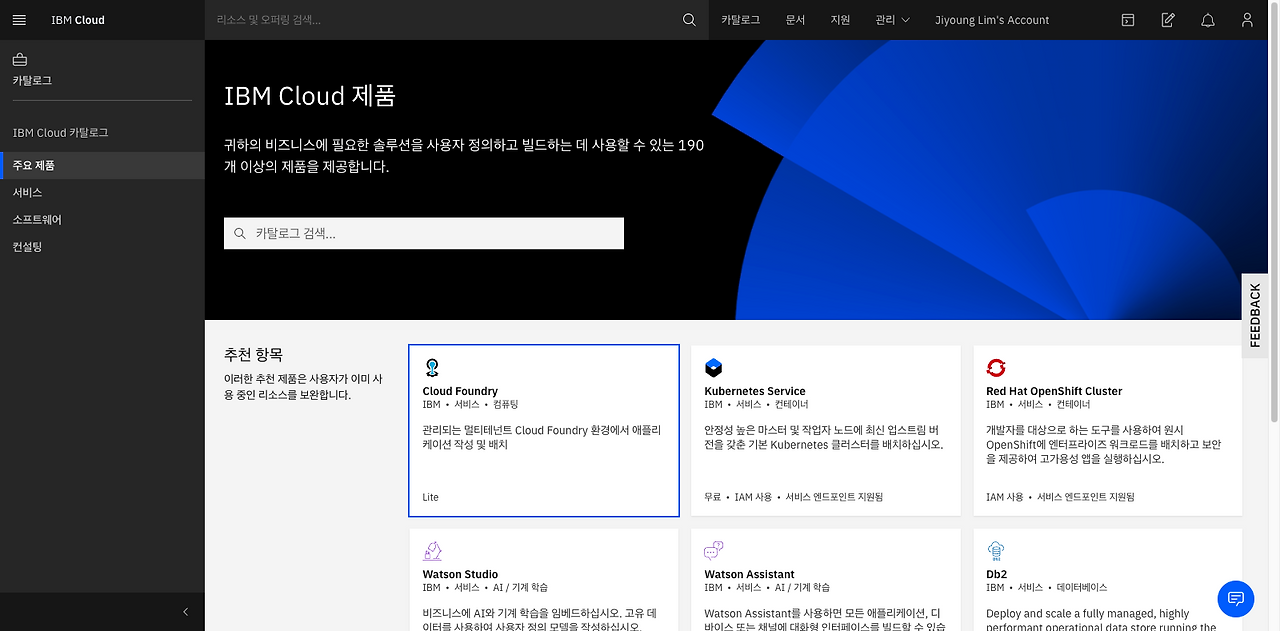1280x631 pixels.
Task: Open the cost estimator calculator icon
Action: pos(1128,20)
